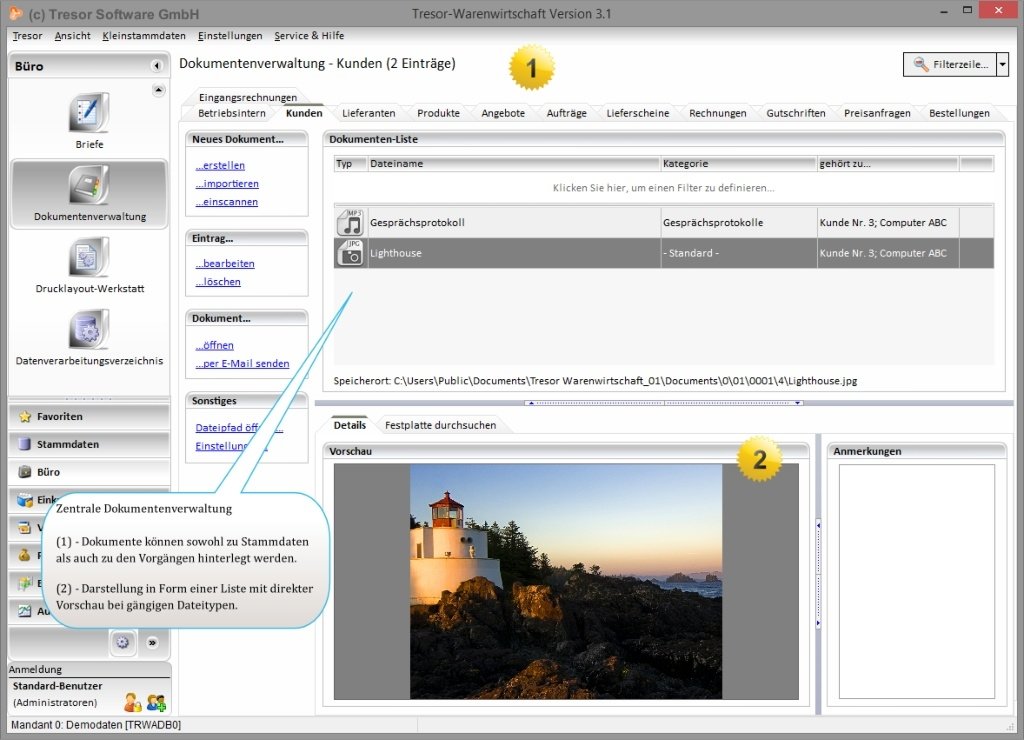Click the ...per E-Mail senden link

point(242,364)
